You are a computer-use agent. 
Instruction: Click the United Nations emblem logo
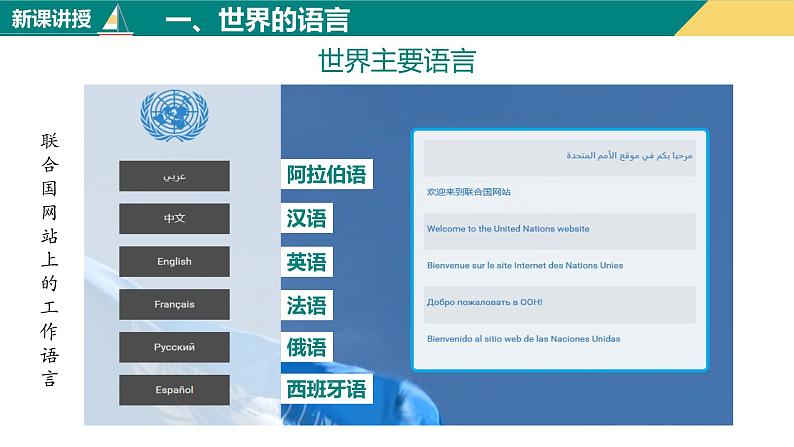pyautogui.click(x=174, y=115)
